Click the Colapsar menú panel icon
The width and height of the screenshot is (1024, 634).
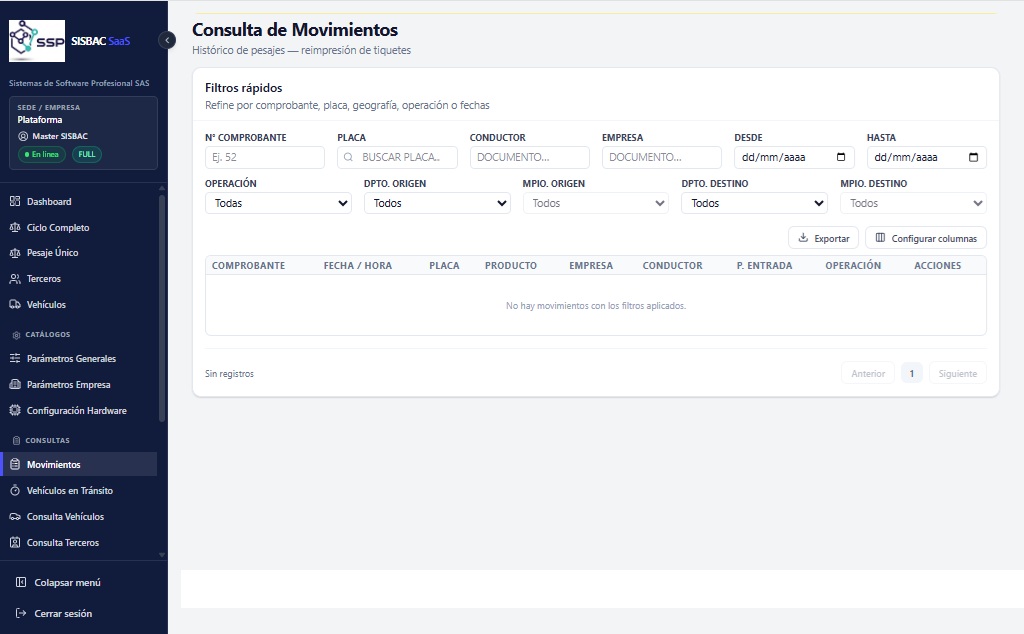[21, 582]
